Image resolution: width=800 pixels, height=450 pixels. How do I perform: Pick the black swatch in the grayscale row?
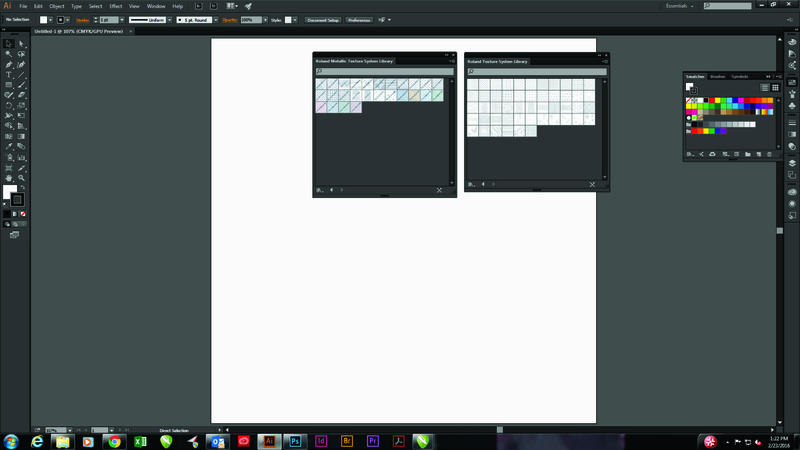(694, 124)
